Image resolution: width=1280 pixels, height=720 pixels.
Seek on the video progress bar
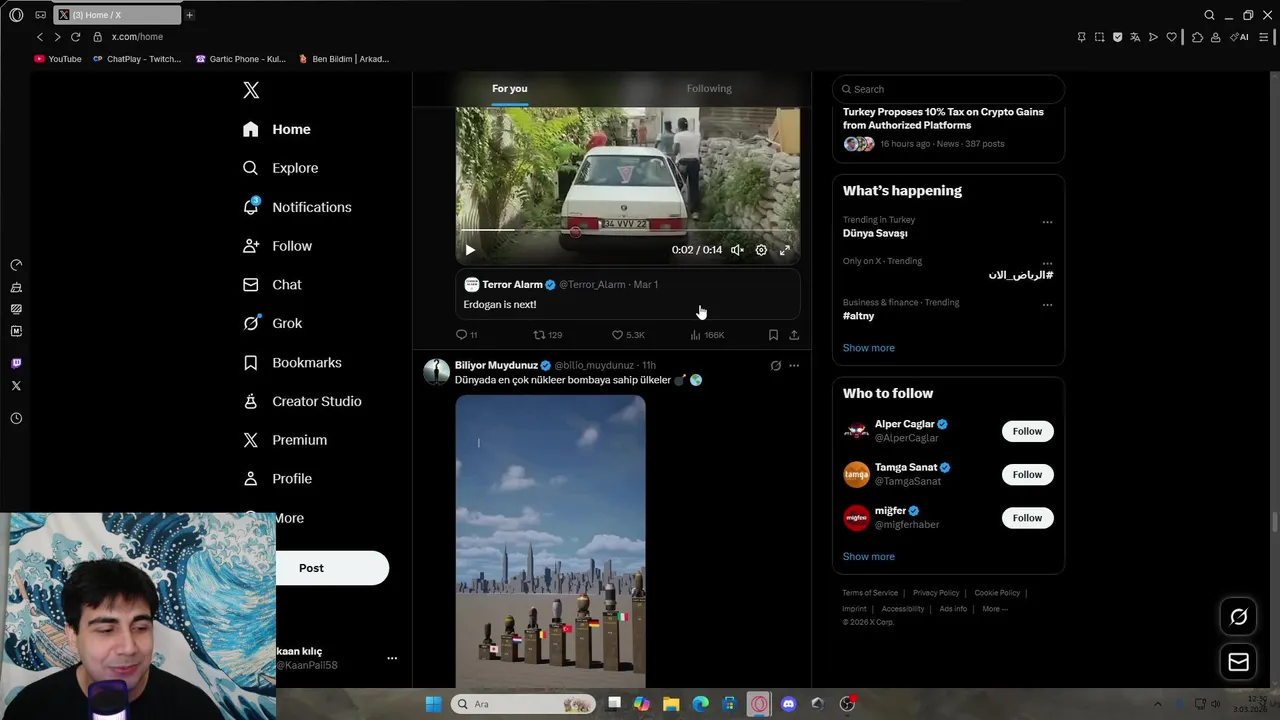point(628,230)
